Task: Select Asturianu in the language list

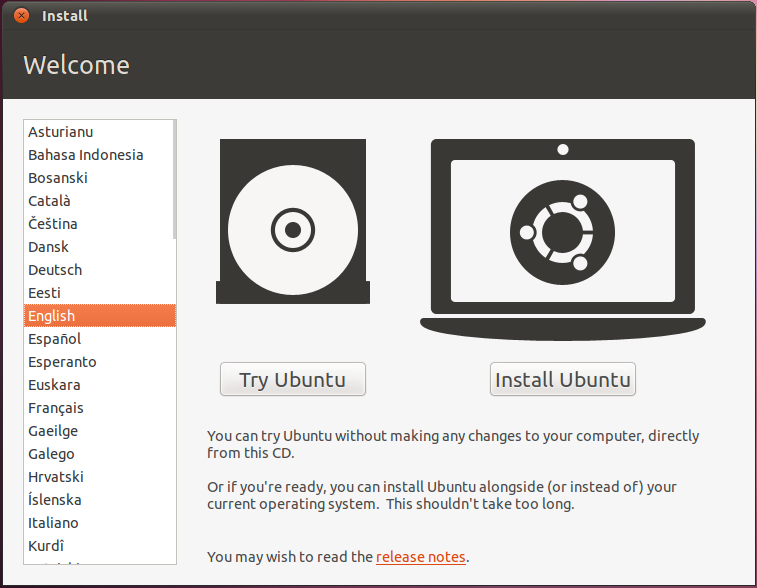Action: pos(99,132)
